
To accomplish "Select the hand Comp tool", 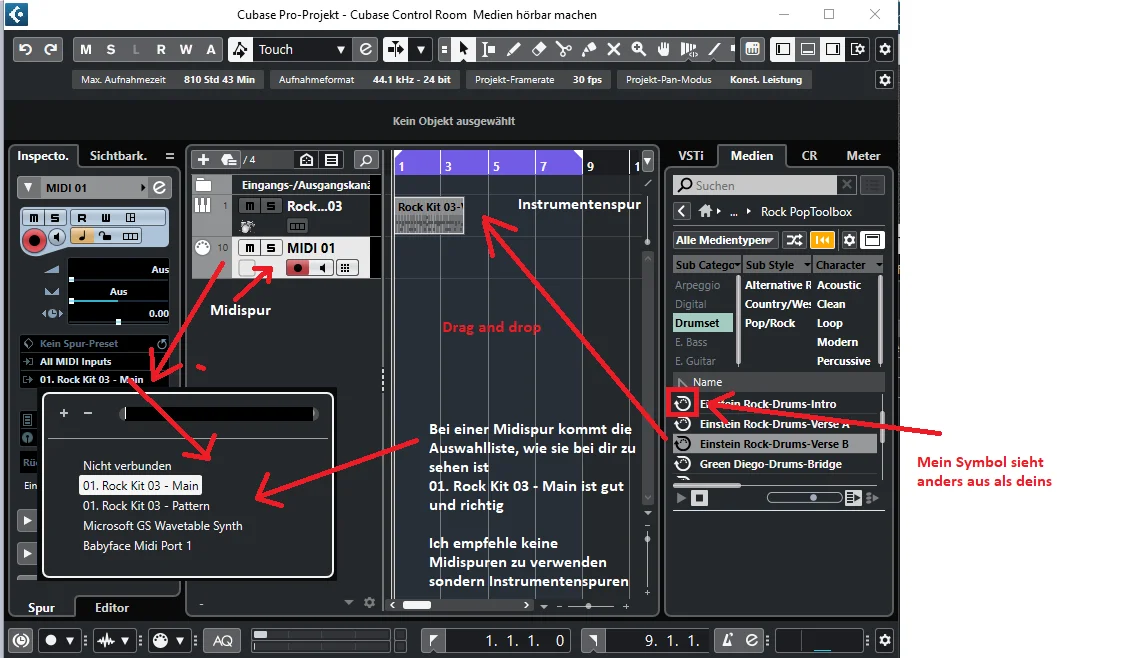I will coord(664,49).
